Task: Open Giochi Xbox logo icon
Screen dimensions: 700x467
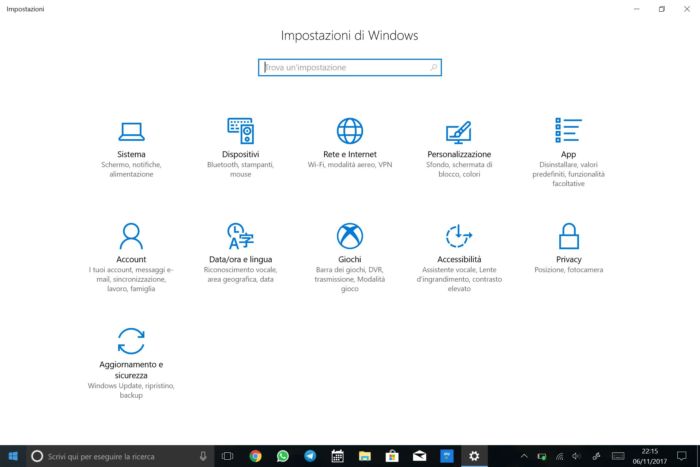Action: (x=350, y=236)
